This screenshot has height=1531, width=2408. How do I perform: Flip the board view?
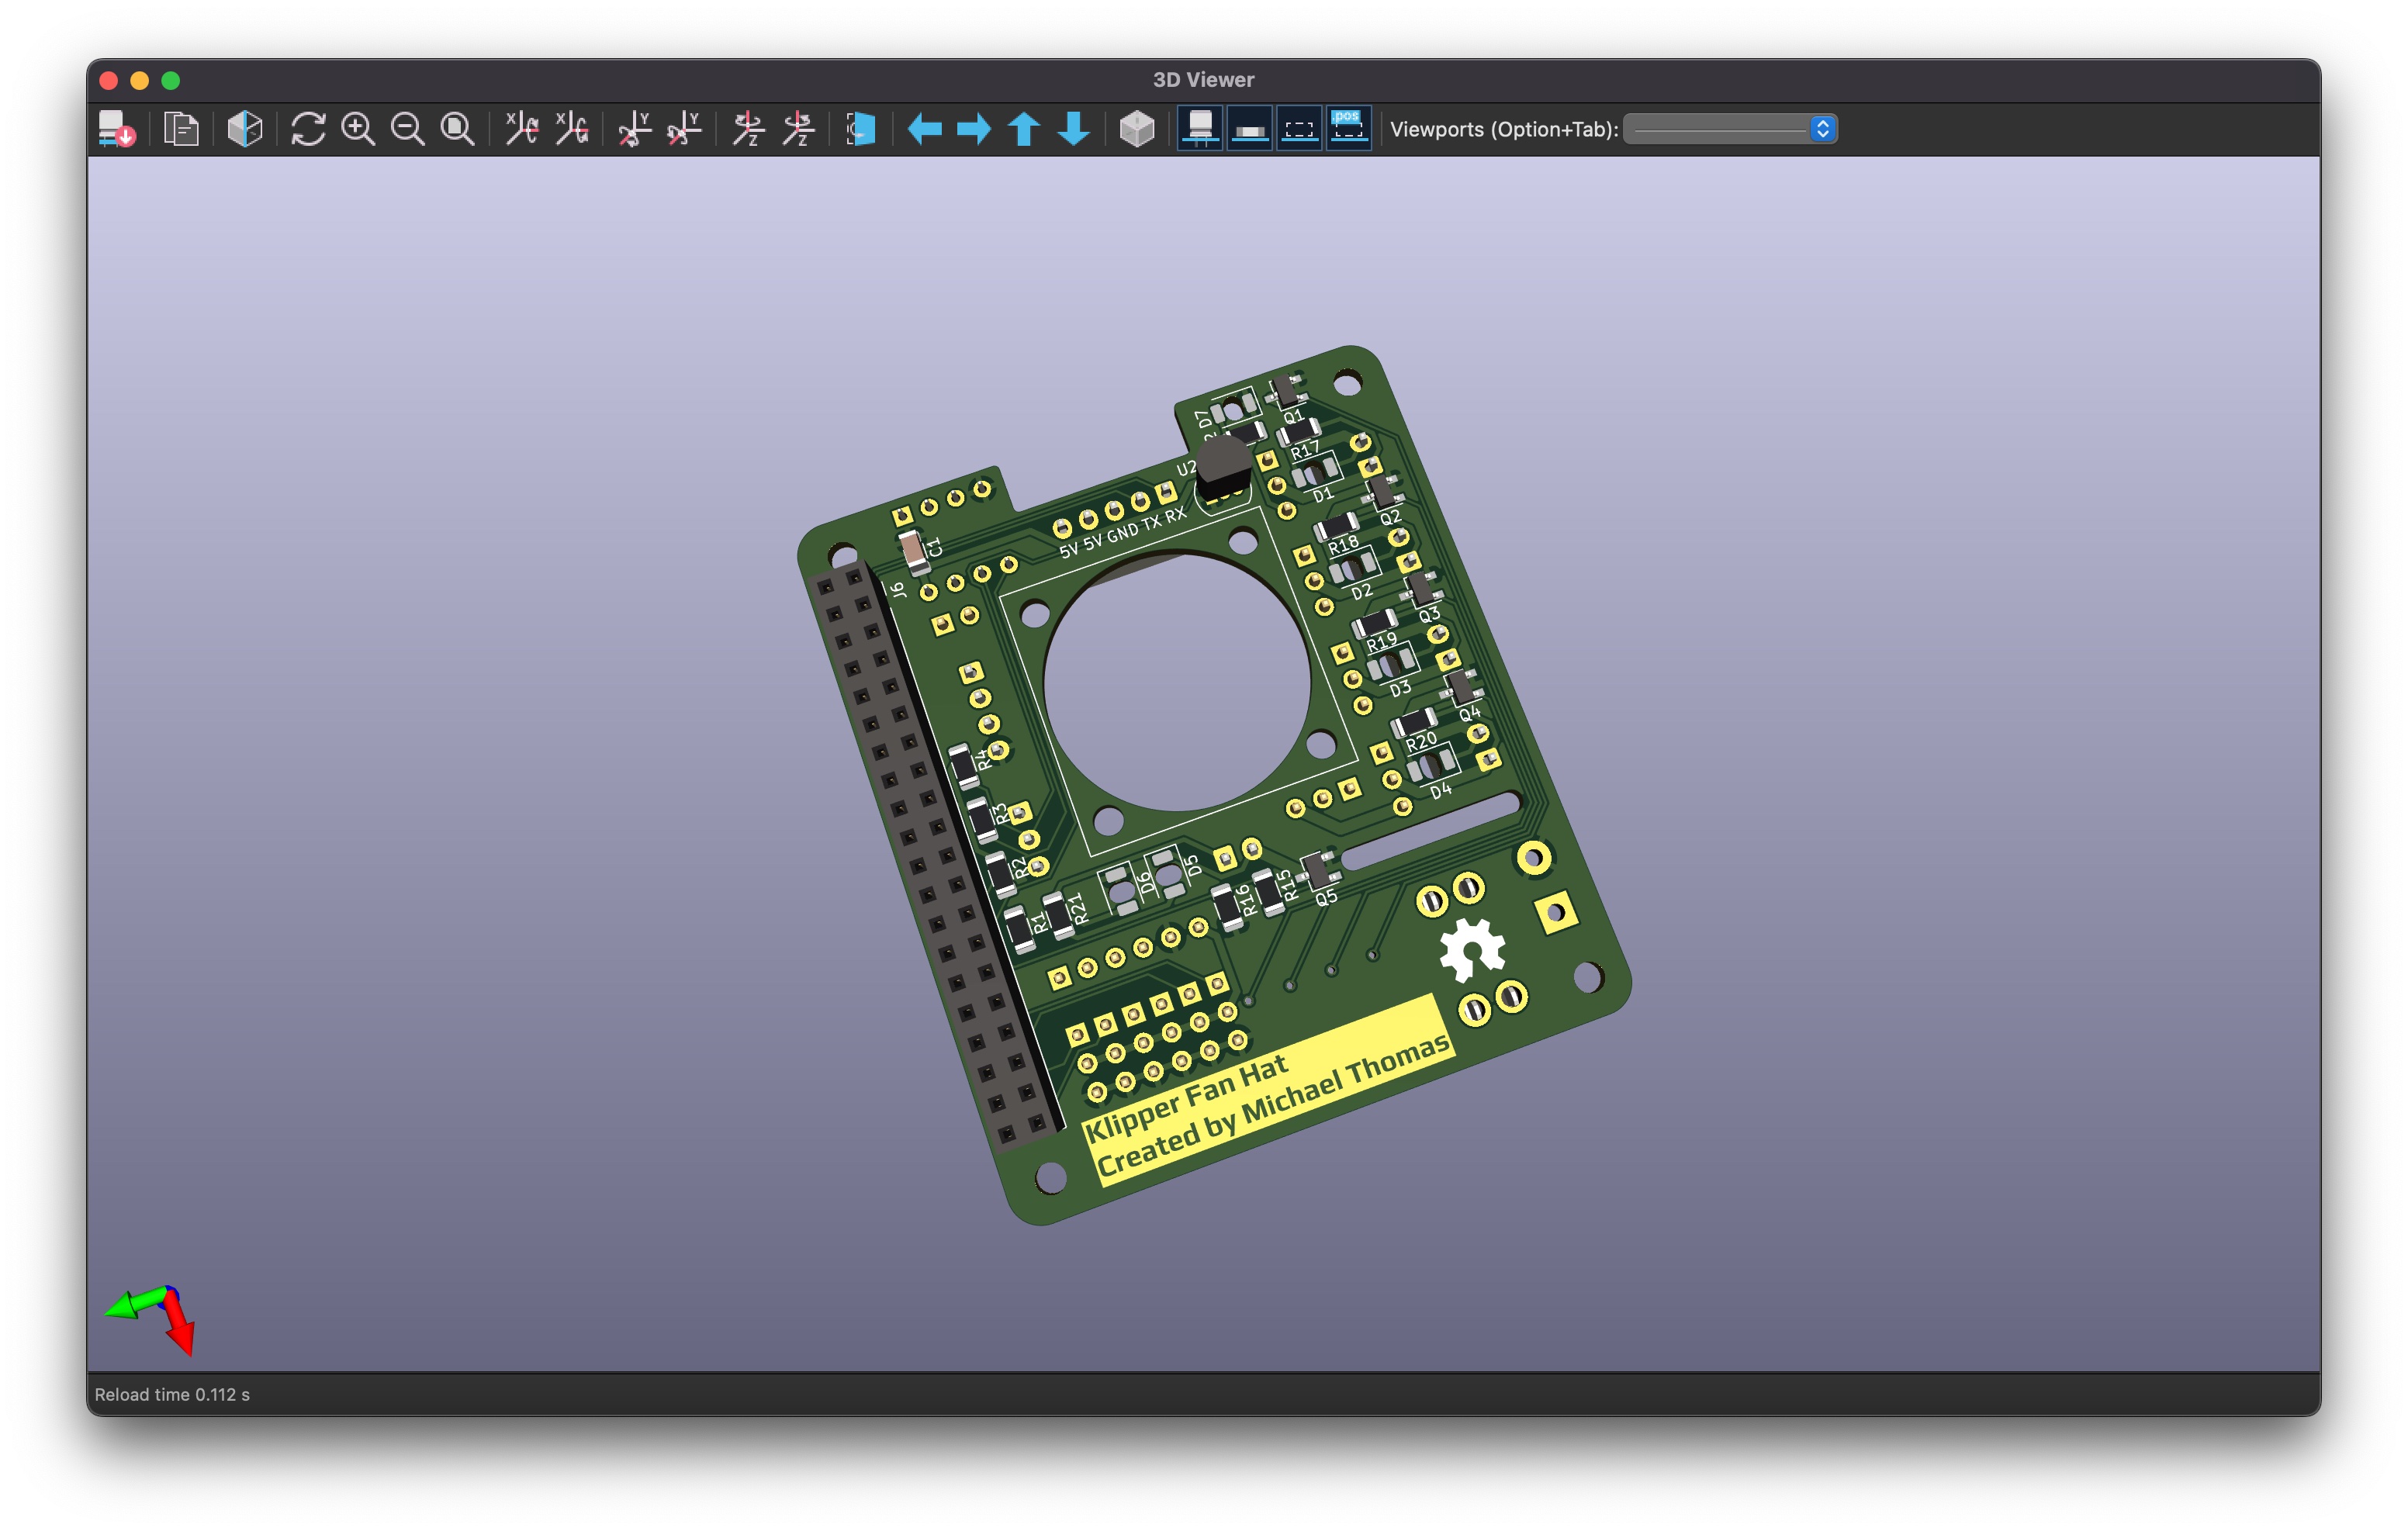(x=861, y=129)
